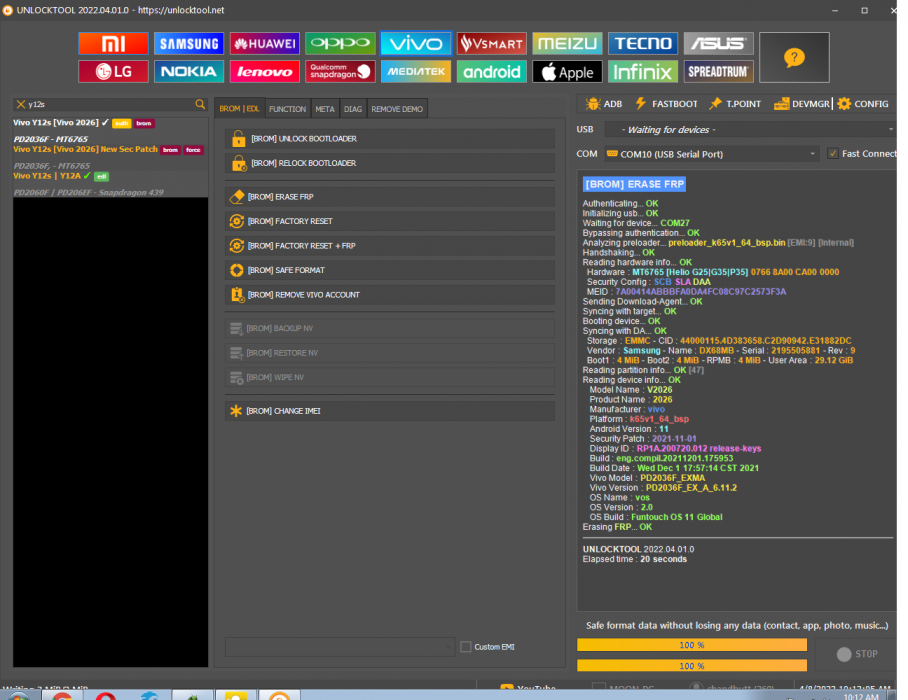Select the Qualcomm Snapdragon icon
The width and height of the screenshot is (908, 700).
coord(340,71)
